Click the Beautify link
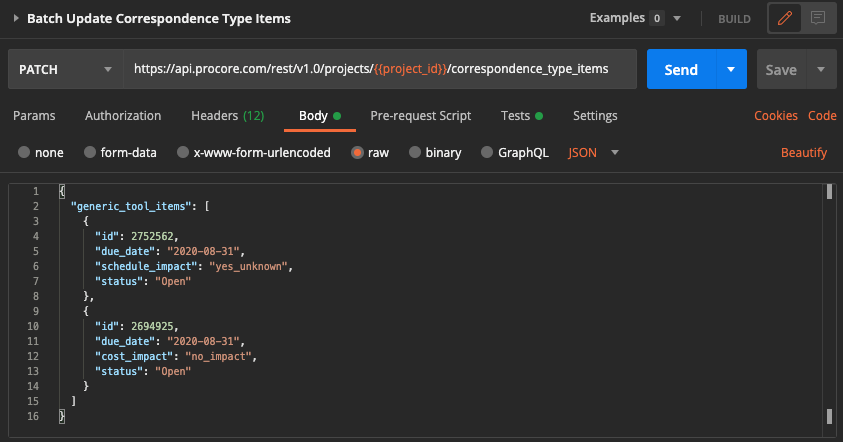Image resolution: width=843 pixels, height=442 pixels. tap(804, 153)
